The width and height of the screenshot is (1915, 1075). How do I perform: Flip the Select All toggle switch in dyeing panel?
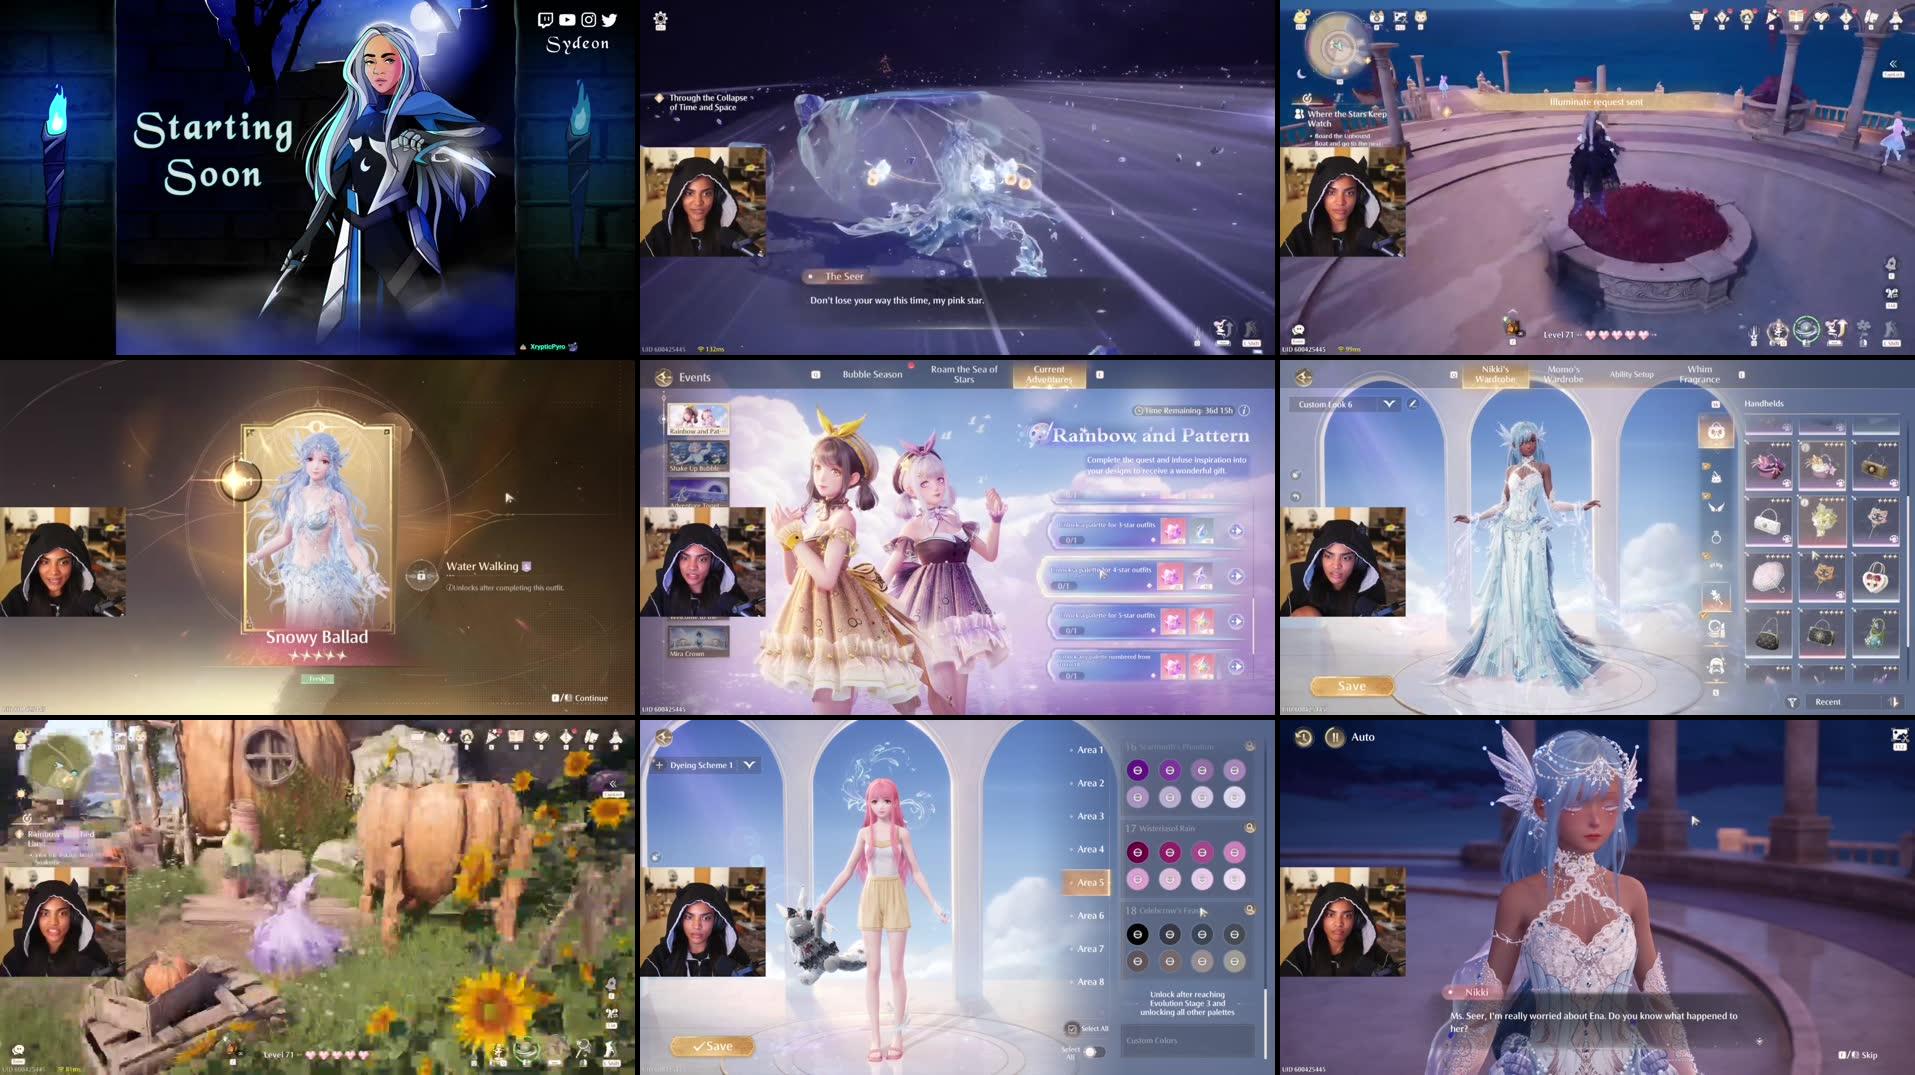[x=1094, y=1052]
